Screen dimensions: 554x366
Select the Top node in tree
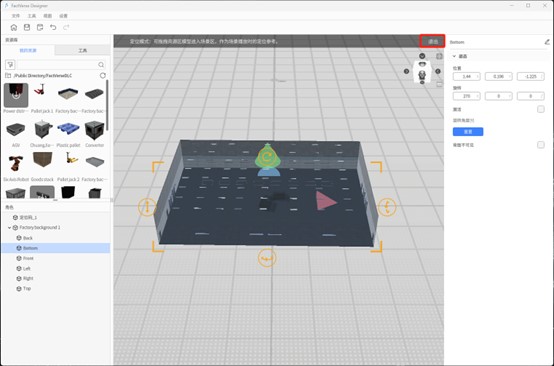coord(56,289)
